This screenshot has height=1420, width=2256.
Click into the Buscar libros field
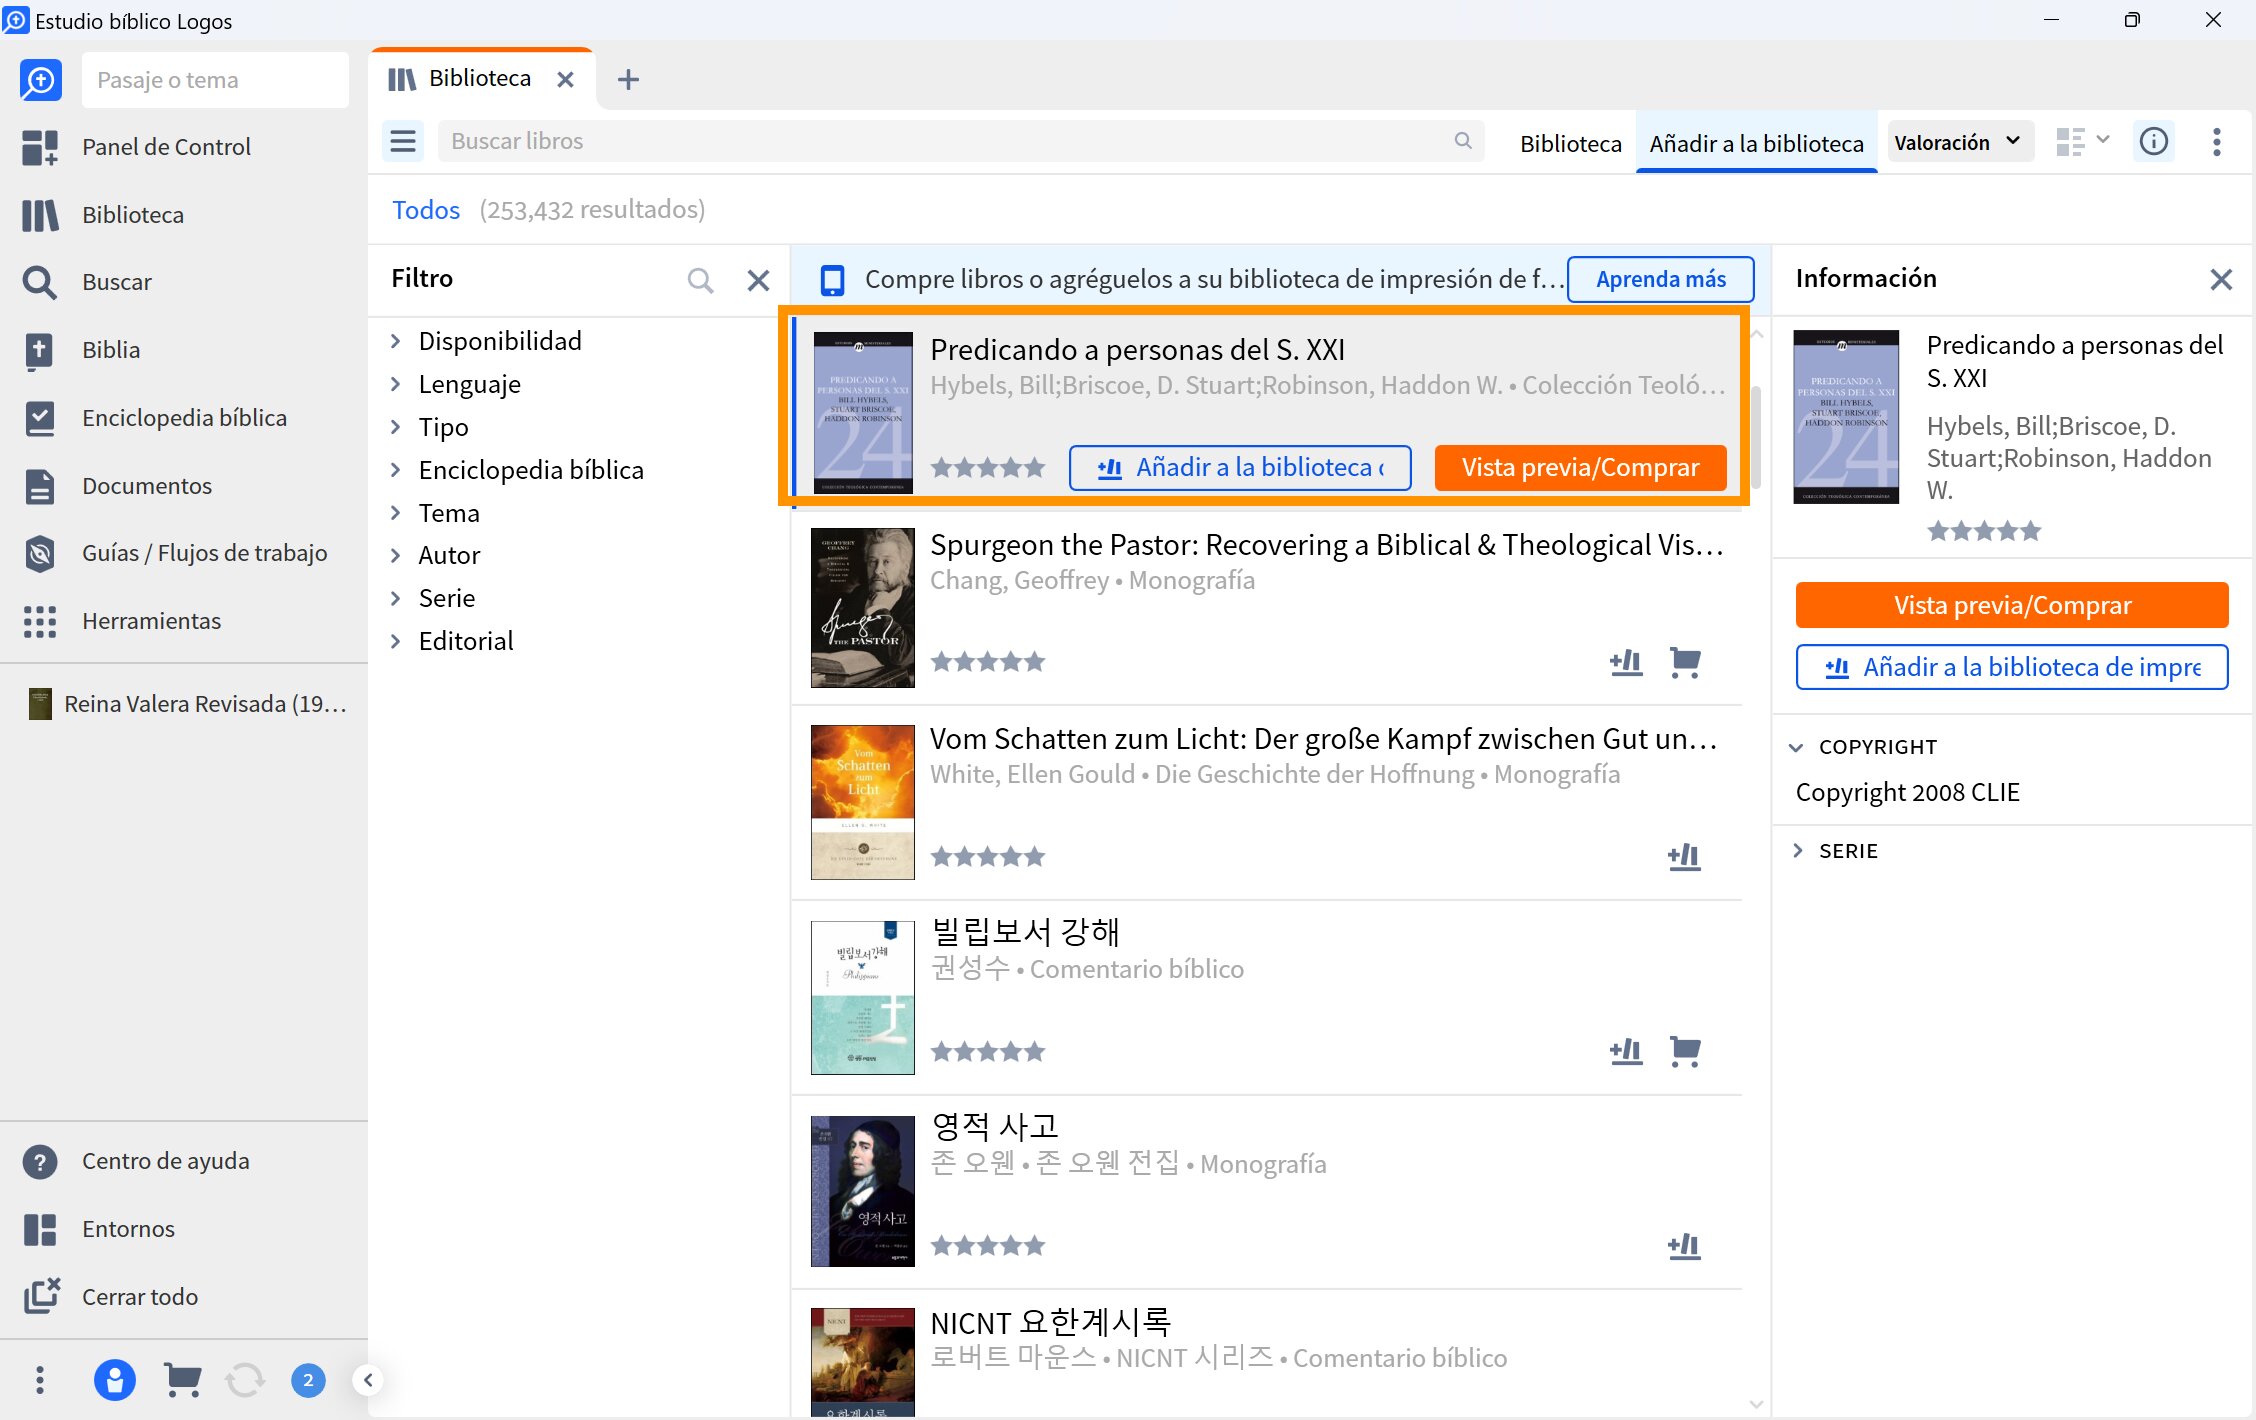pyautogui.click(x=960, y=141)
